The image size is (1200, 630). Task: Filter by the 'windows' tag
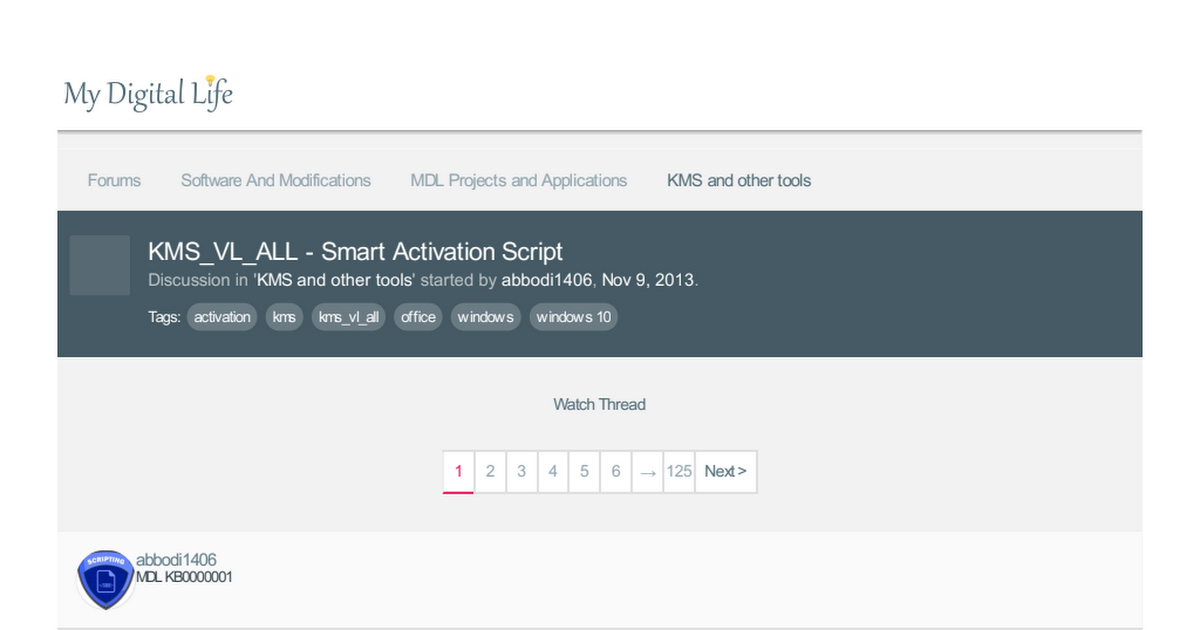coord(485,317)
